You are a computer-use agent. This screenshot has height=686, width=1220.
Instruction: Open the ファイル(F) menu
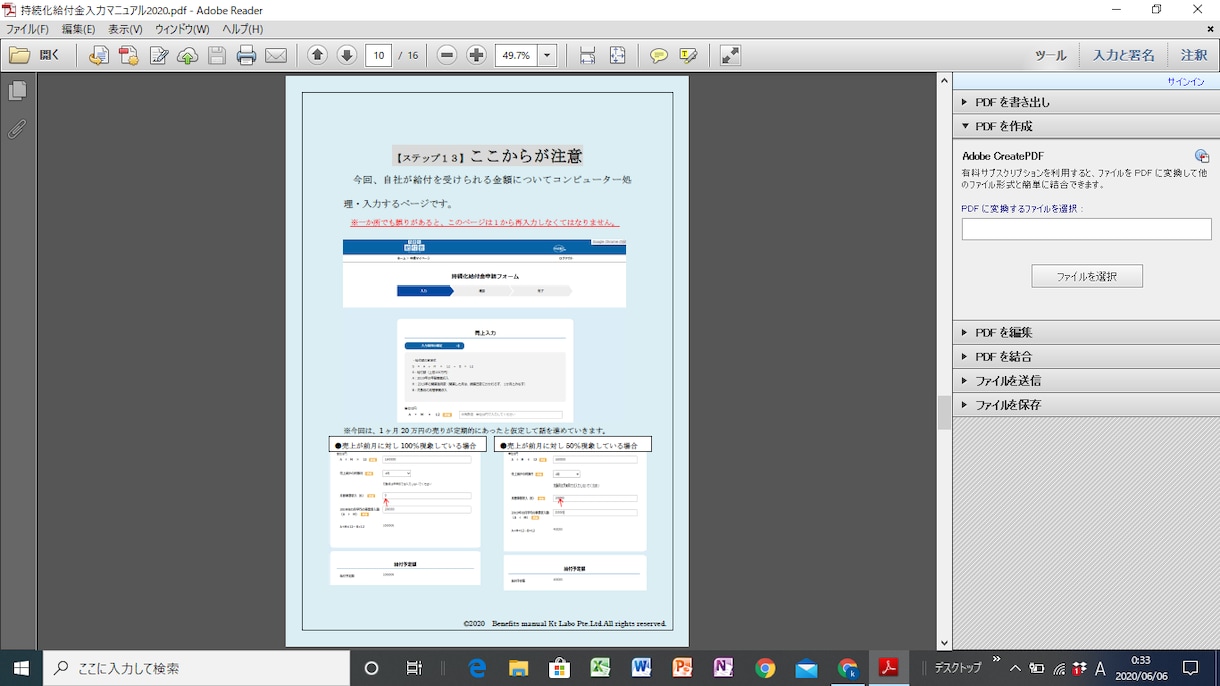27,30
